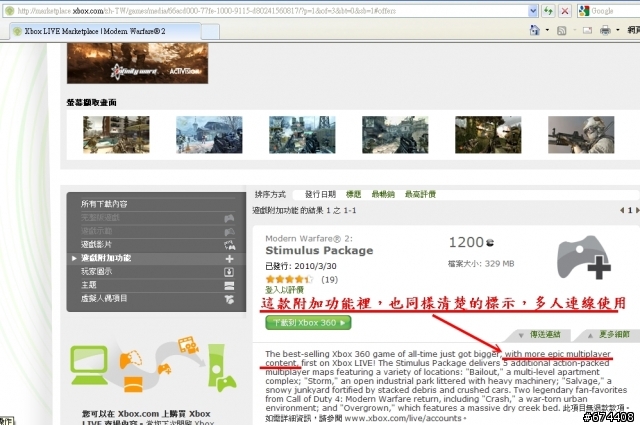Click 下載到 Xbox 360 green button

pos(308,323)
